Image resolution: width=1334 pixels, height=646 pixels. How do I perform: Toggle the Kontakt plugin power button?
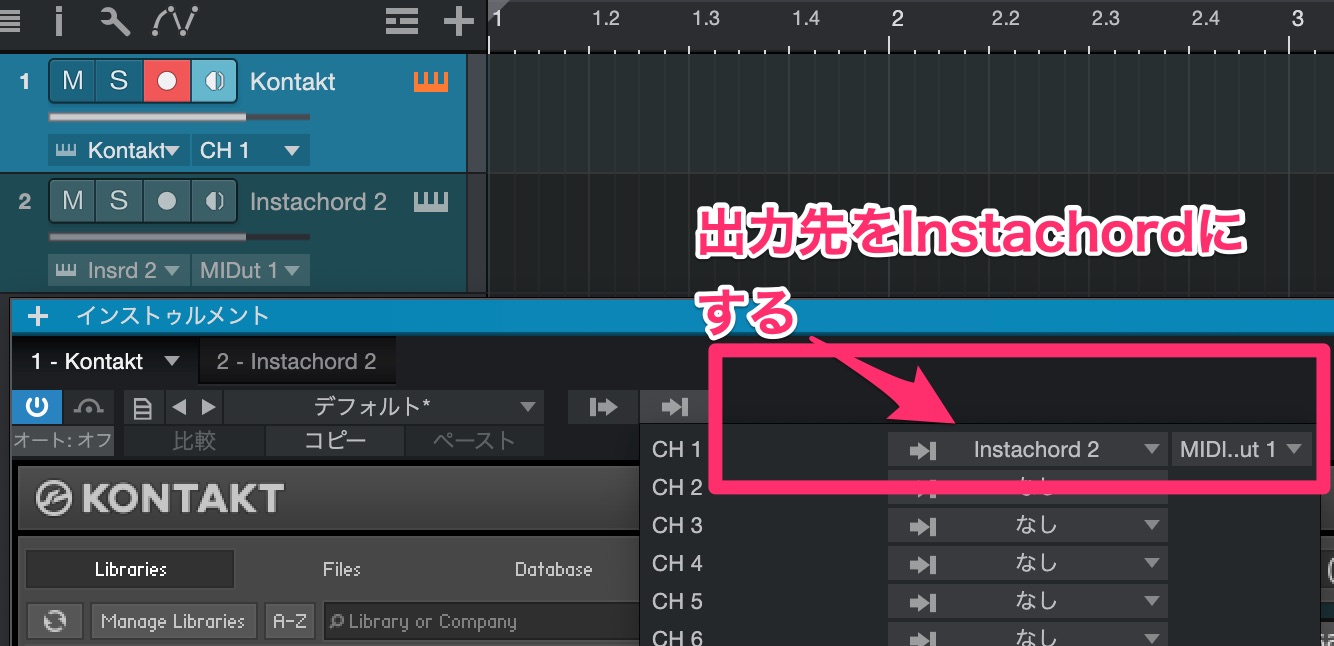coord(37,407)
